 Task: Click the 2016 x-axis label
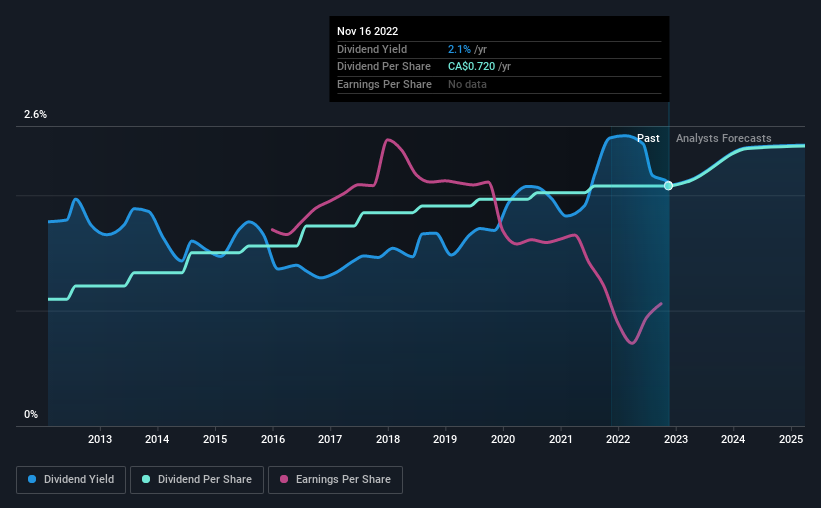tap(273, 439)
